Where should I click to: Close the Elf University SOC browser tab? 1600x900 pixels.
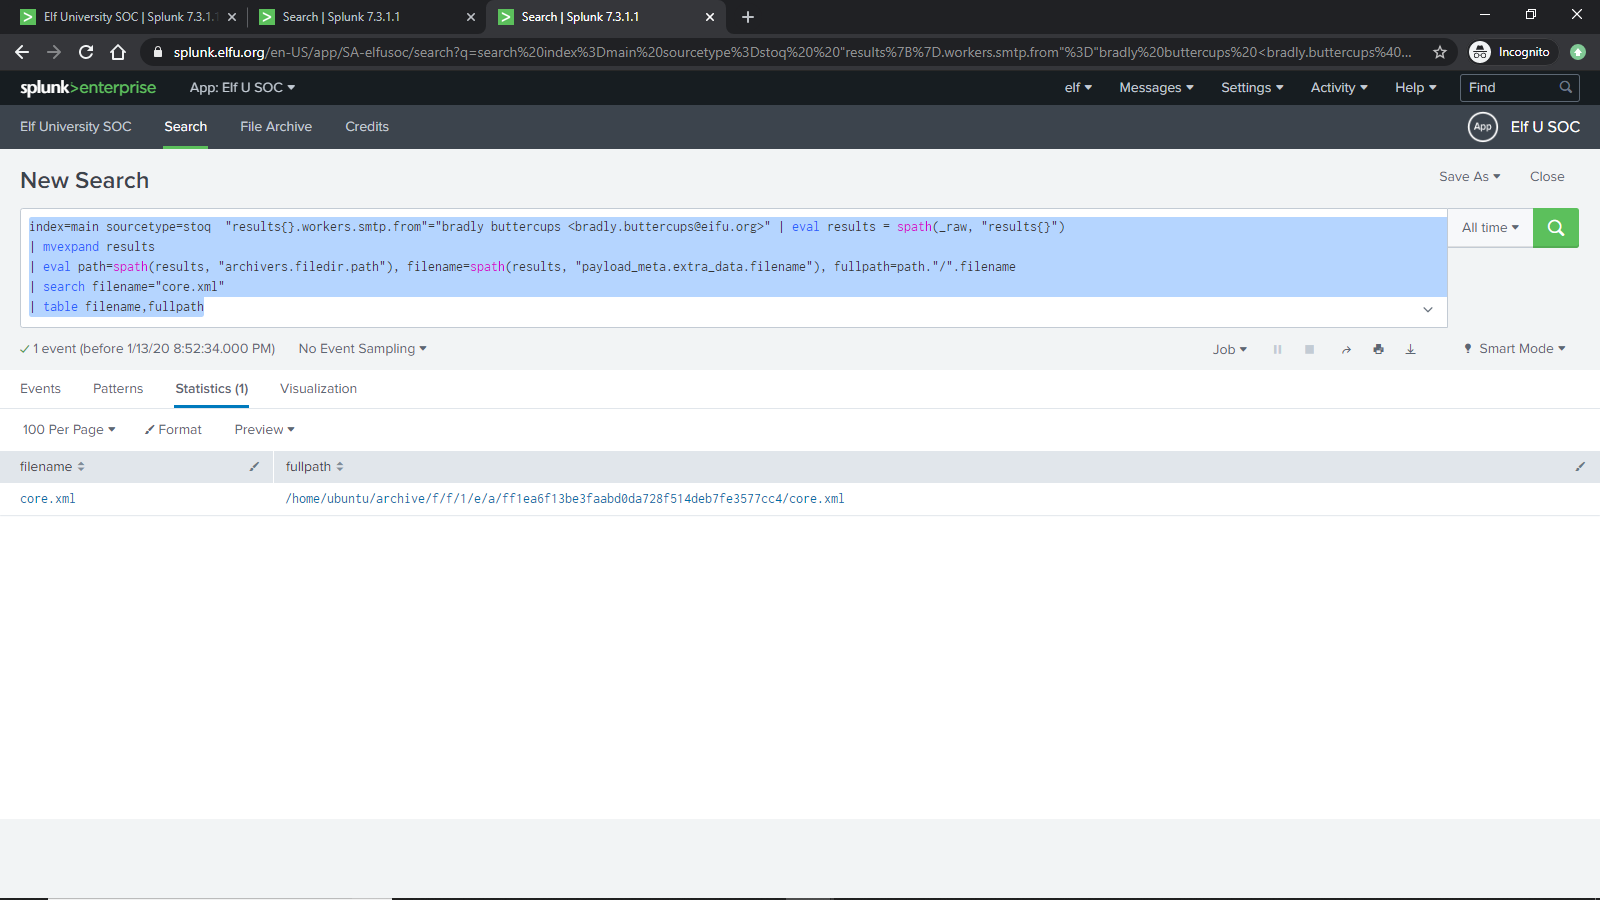[232, 17]
